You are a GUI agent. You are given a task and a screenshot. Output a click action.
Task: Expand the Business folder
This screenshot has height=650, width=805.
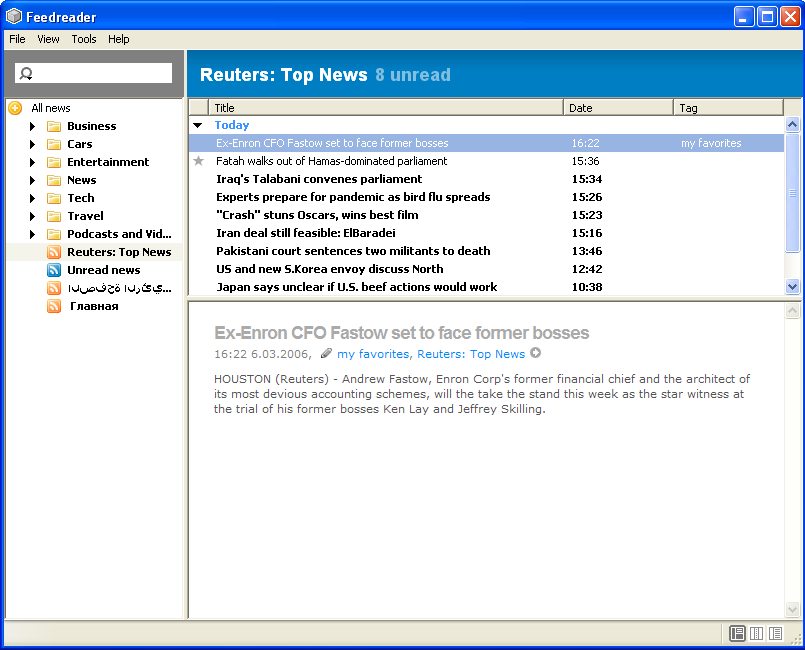(32, 126)
